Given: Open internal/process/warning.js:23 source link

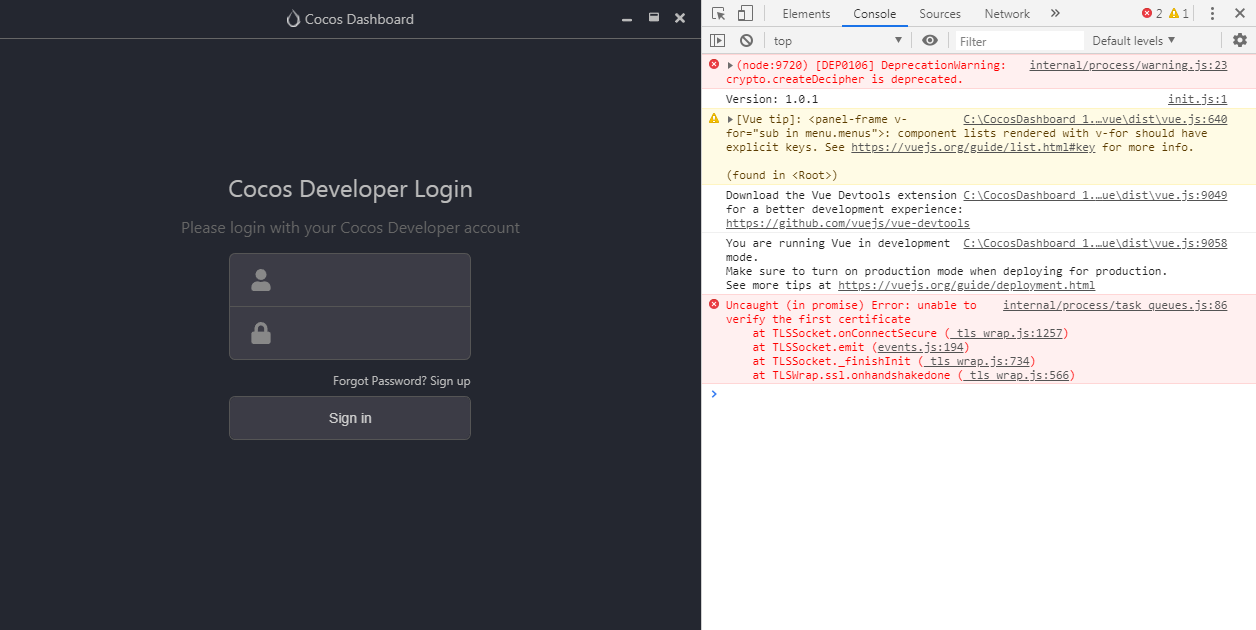Looking at the screenshot, I should click(x=1128, y=65).
